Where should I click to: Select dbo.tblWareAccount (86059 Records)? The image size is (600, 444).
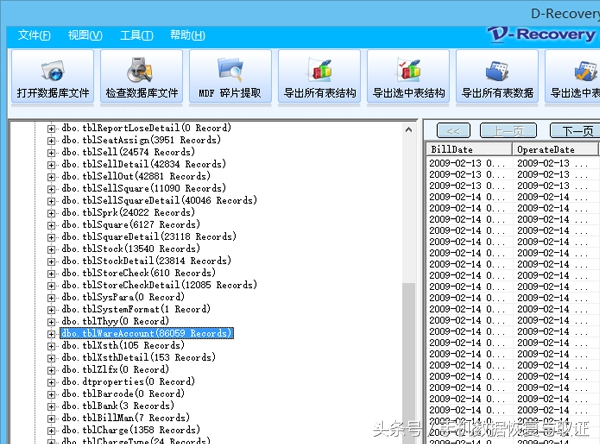tap(147, 333)
